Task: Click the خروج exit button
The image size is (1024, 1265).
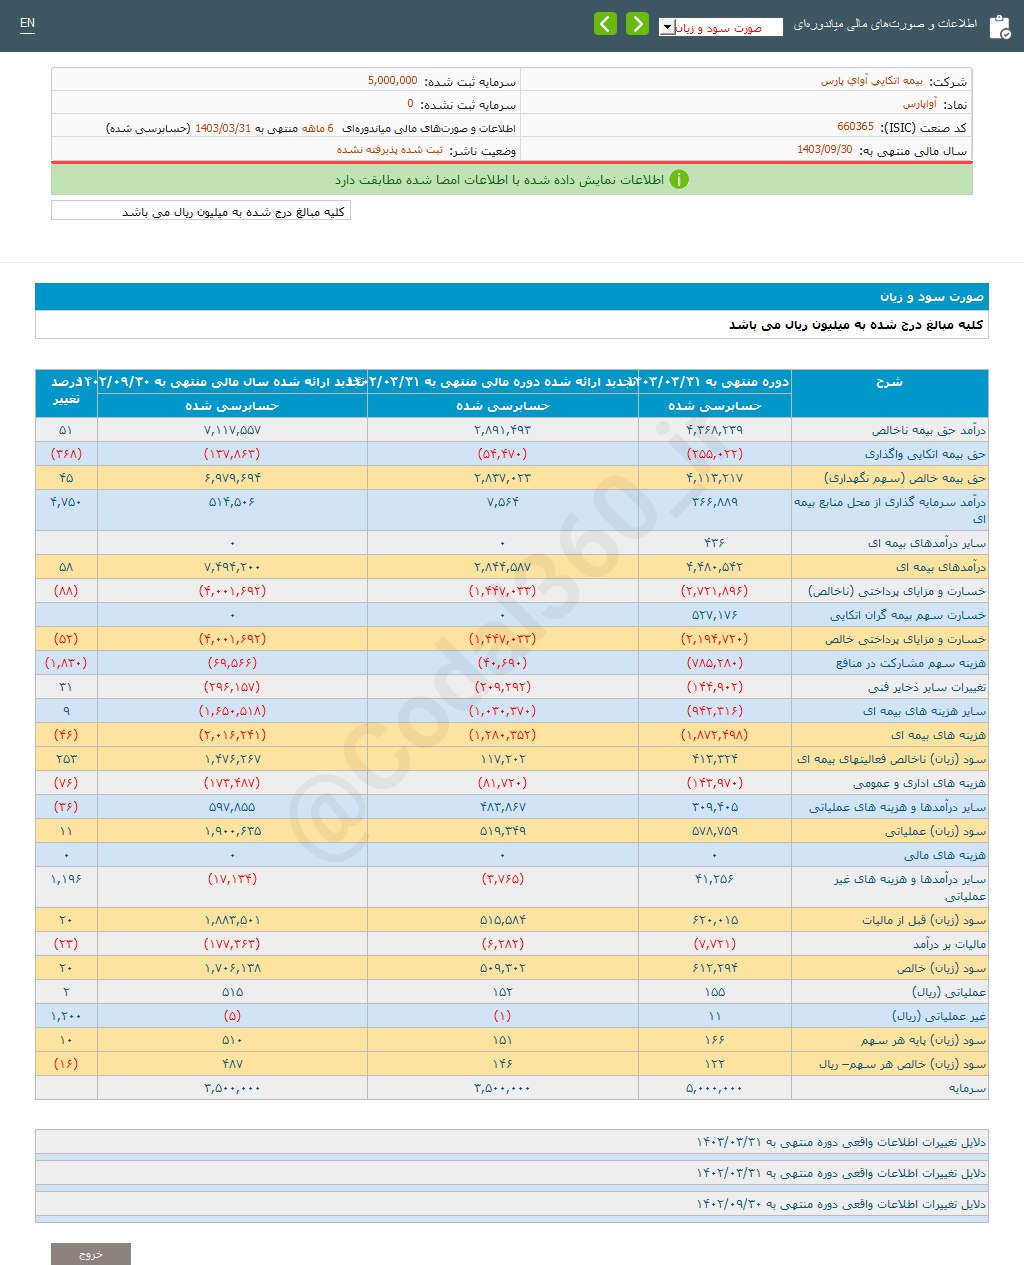Action: point(91,1252)
